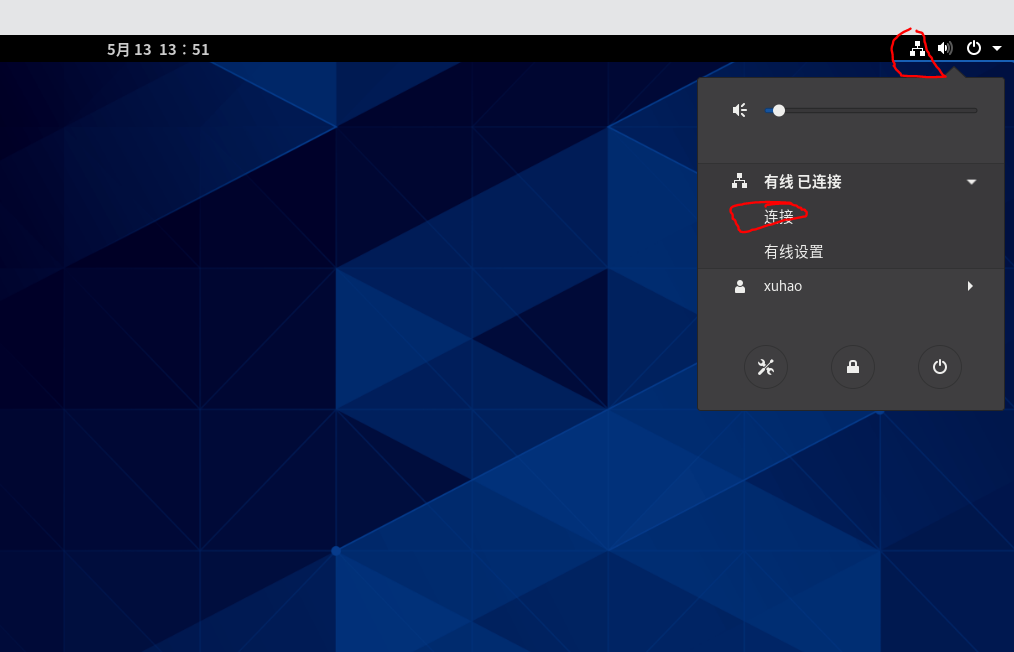Select the xuhao user entry
This screenshot has width=1014, height=652.
[x=783, y=286]
